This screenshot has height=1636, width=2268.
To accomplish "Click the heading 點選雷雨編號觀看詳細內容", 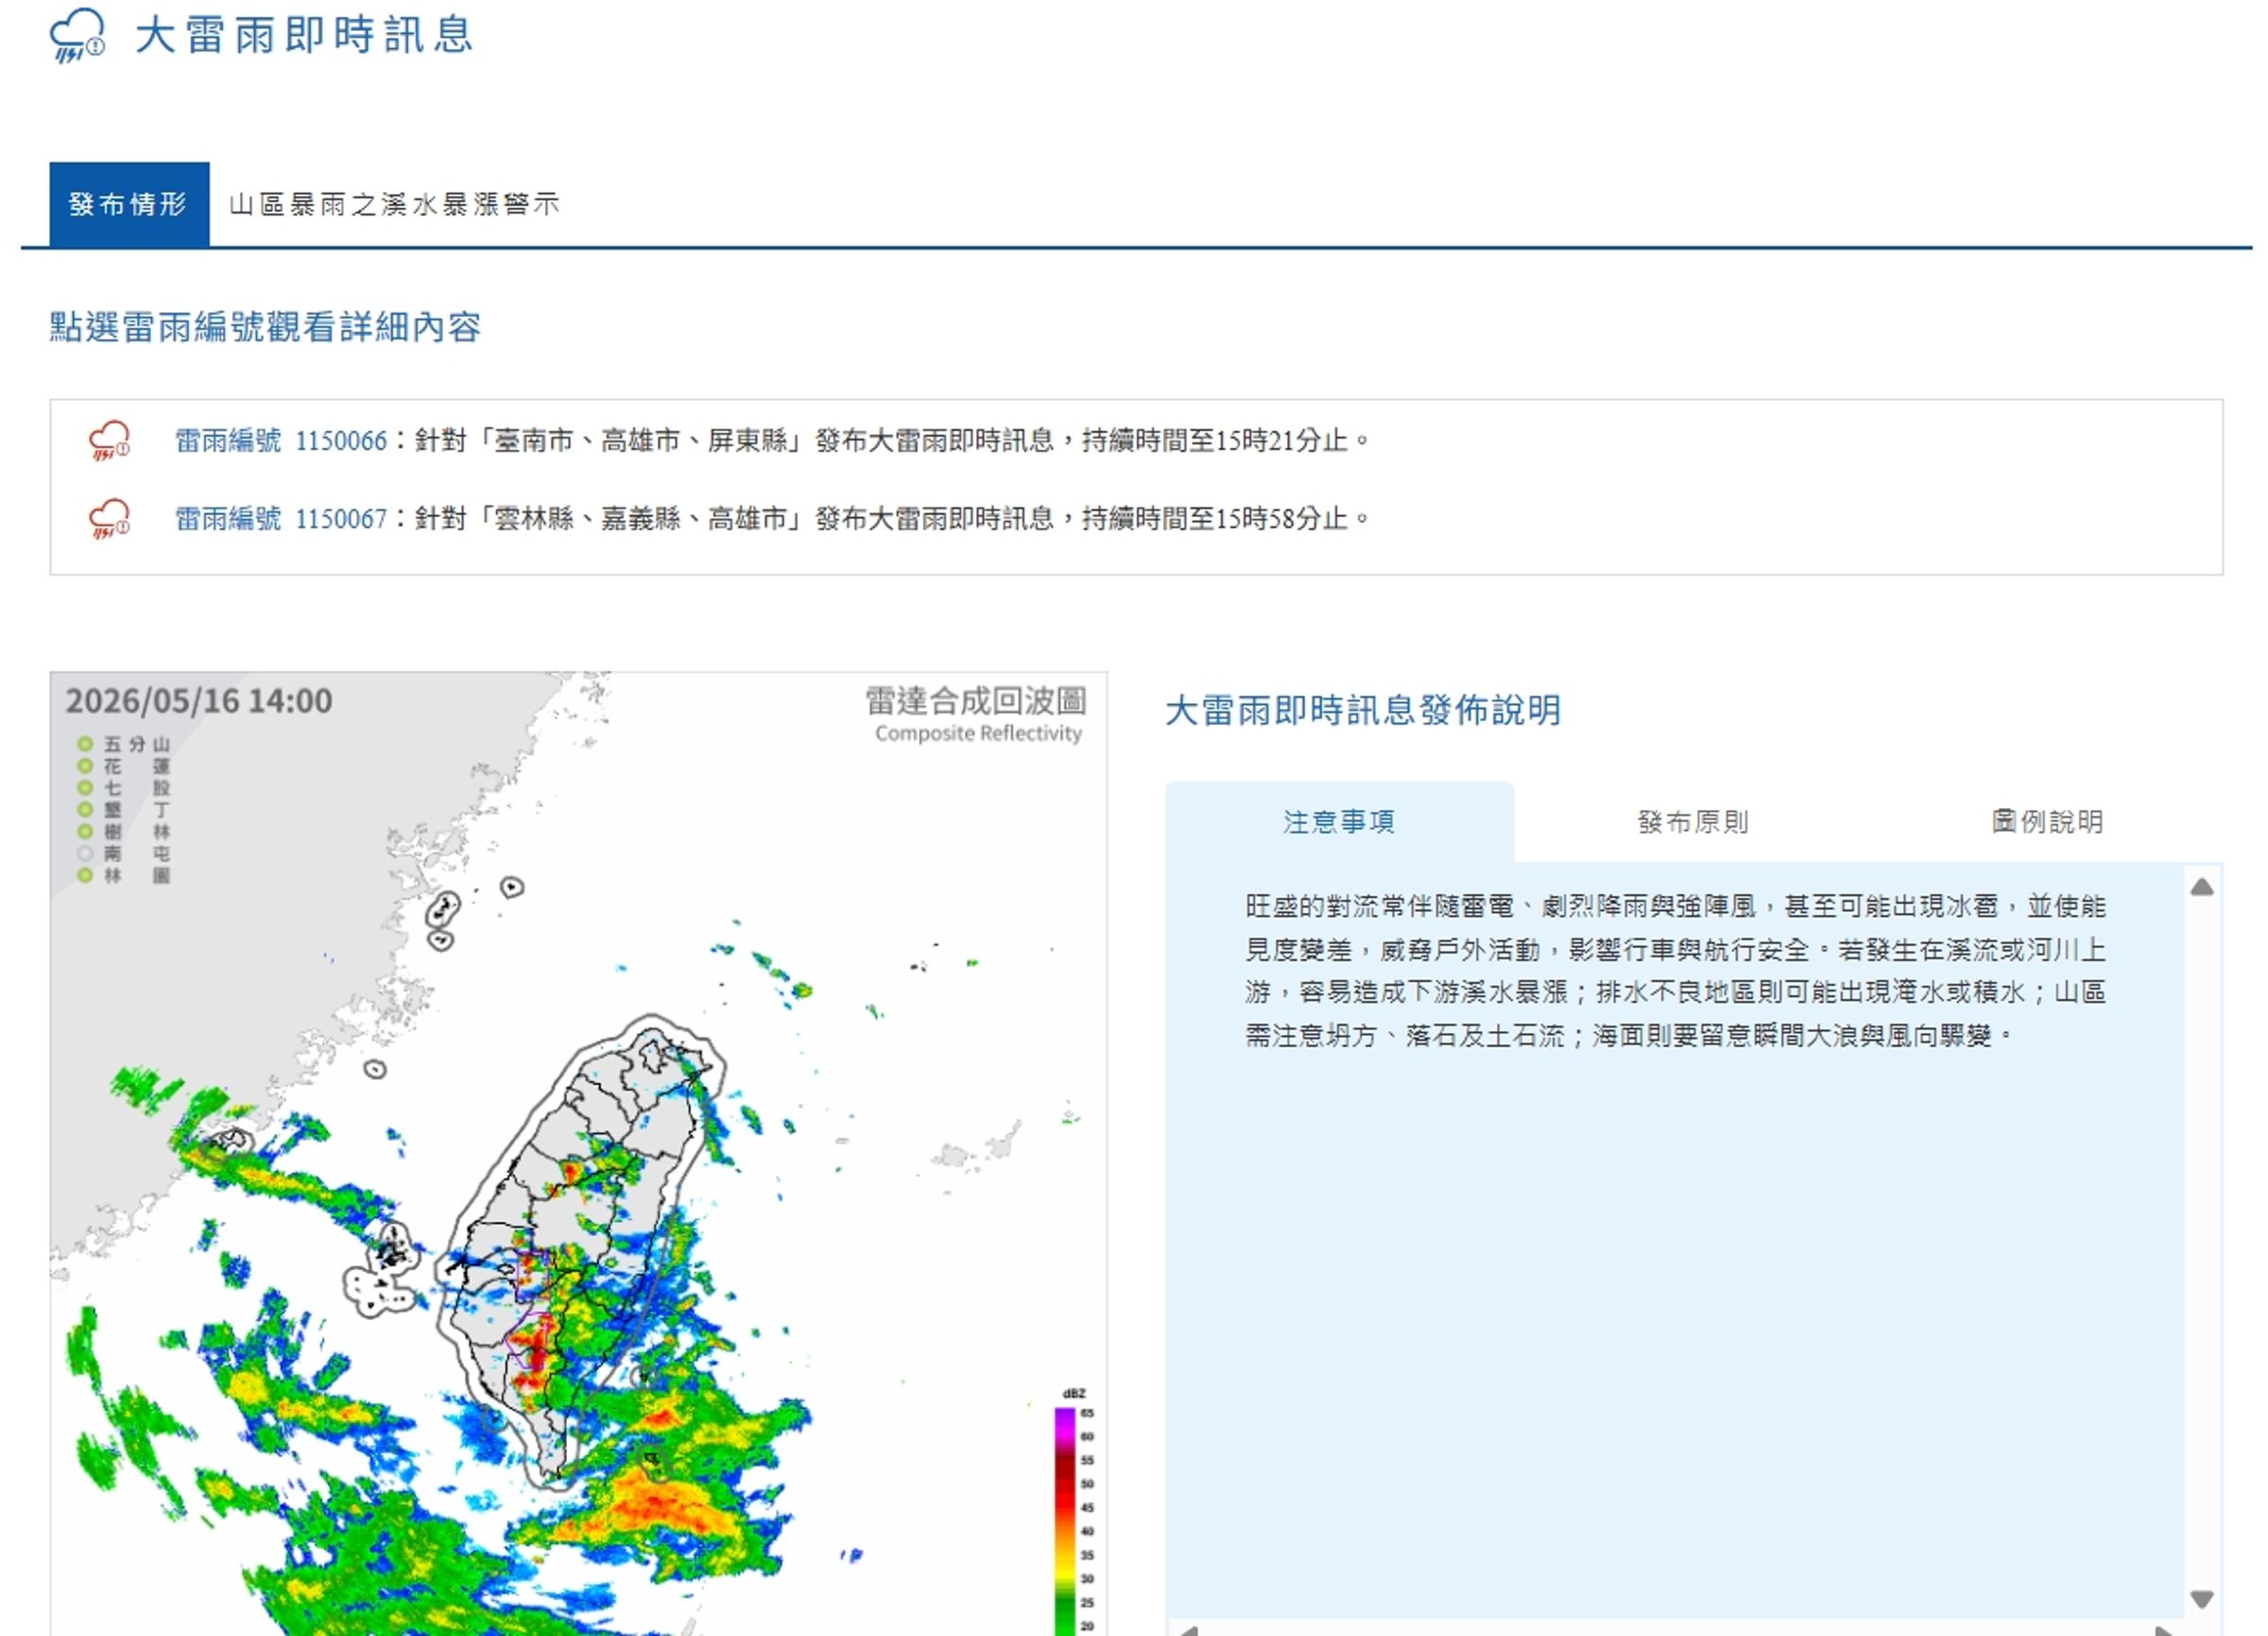I will [x=265, y=327].
